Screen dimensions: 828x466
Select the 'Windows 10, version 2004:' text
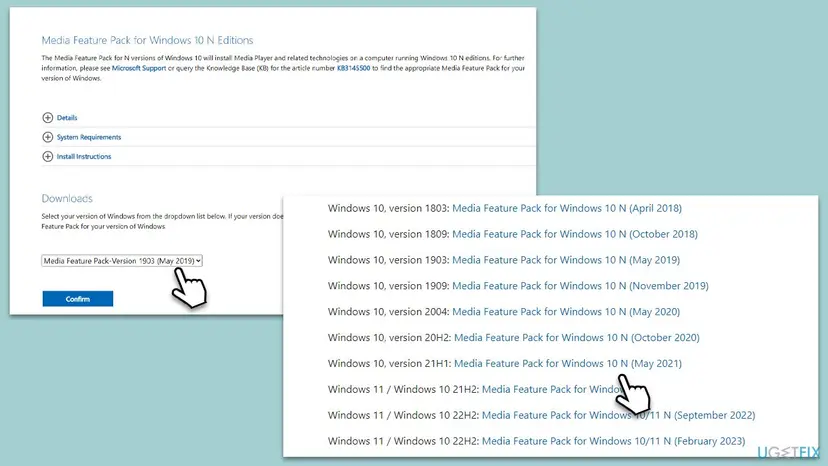coord(389,312)
